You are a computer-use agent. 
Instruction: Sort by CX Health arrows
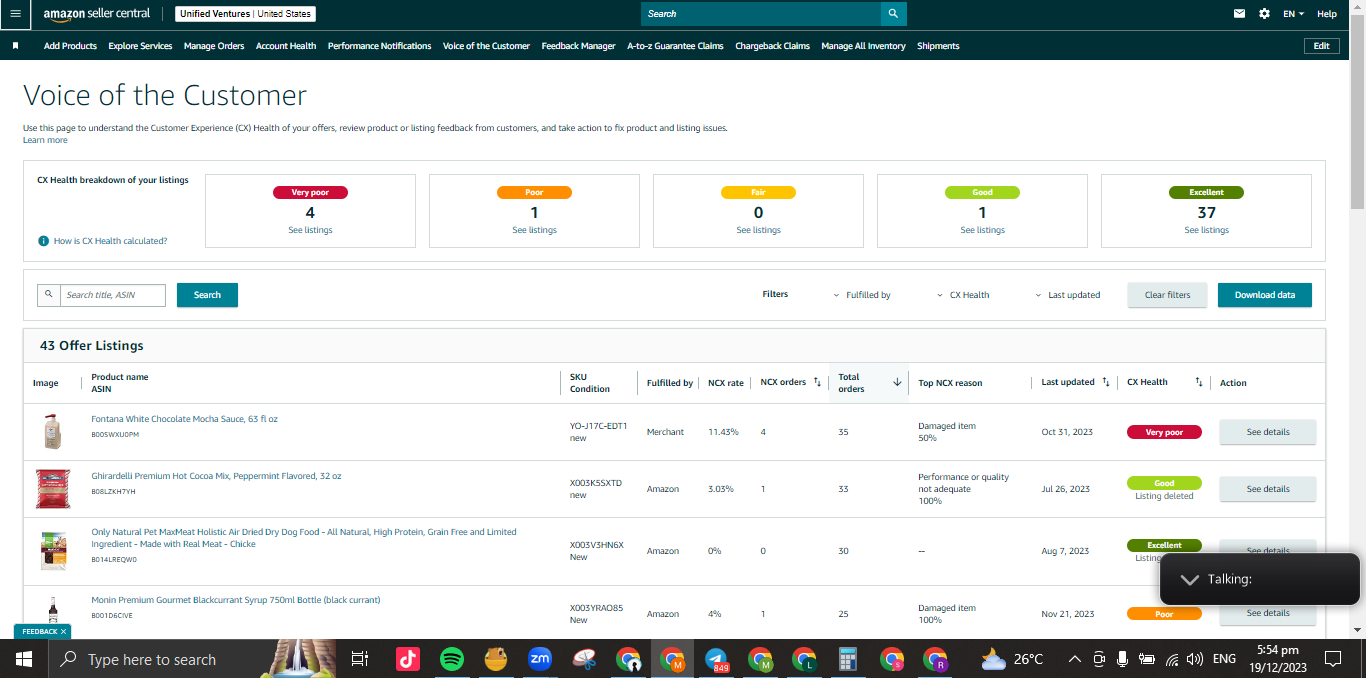[x=1198, y=382]
